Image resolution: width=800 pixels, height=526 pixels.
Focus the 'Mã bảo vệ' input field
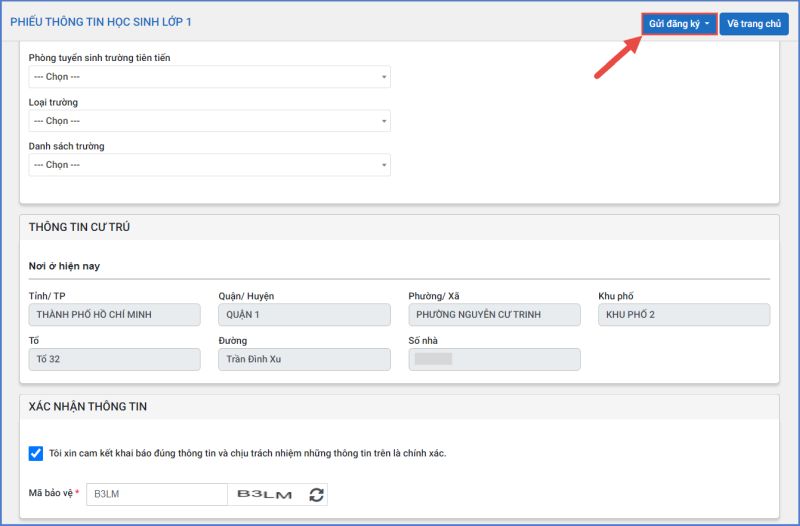coord(156,494)
